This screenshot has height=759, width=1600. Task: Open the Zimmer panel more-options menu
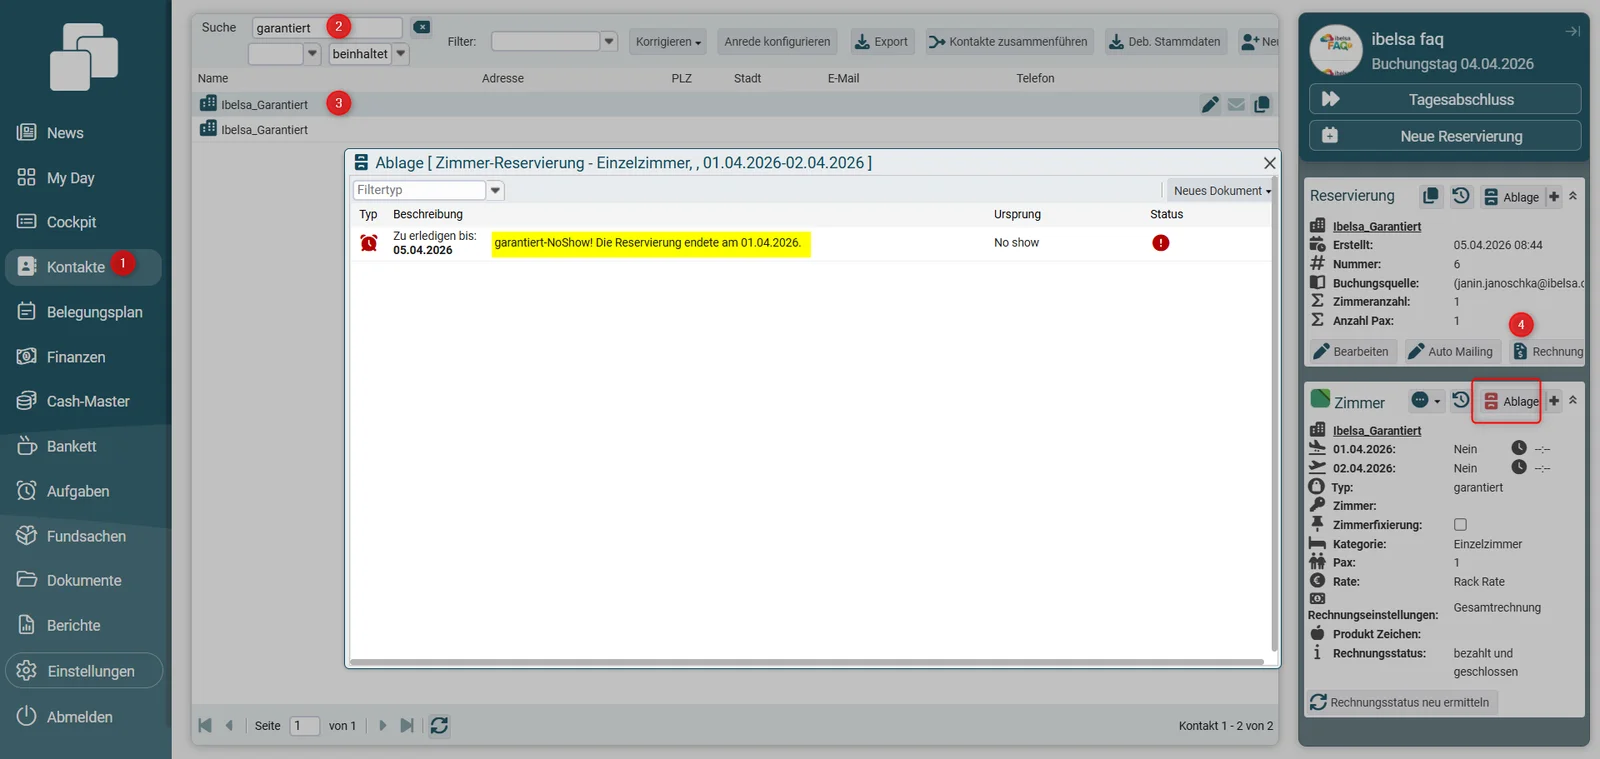point(1425,401)
